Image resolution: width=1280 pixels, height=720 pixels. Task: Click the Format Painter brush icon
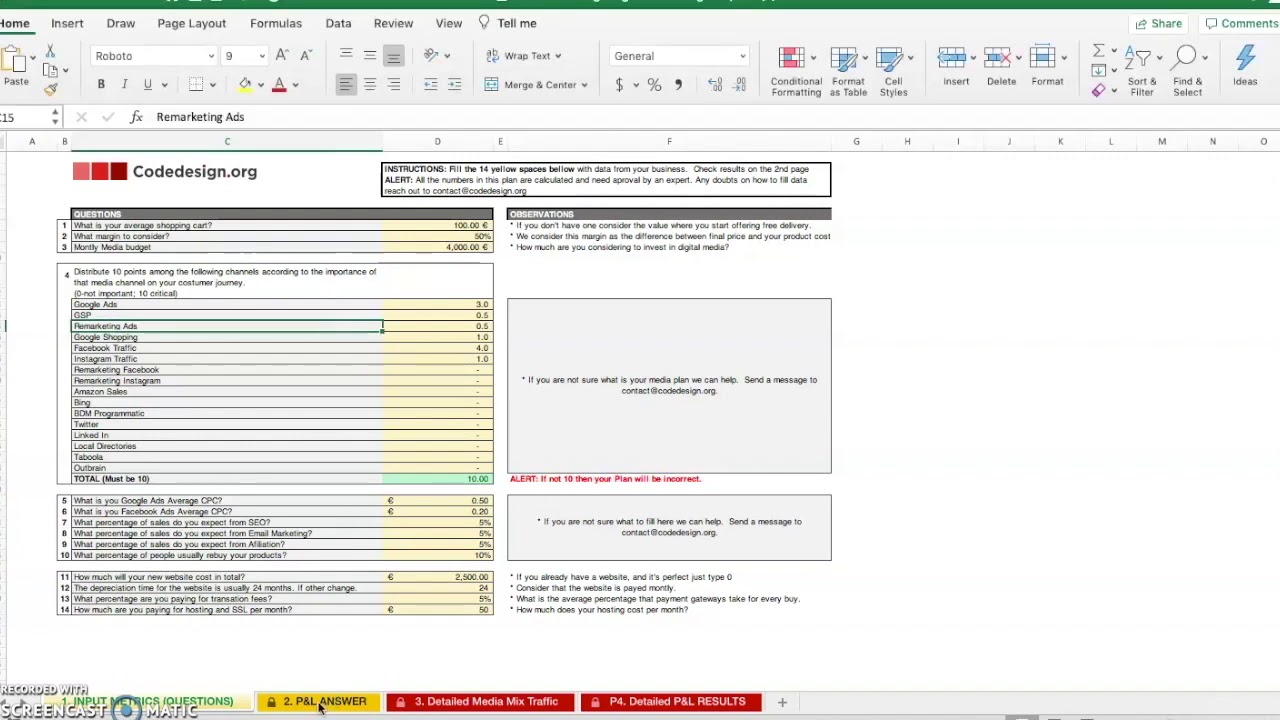point(51,90)
